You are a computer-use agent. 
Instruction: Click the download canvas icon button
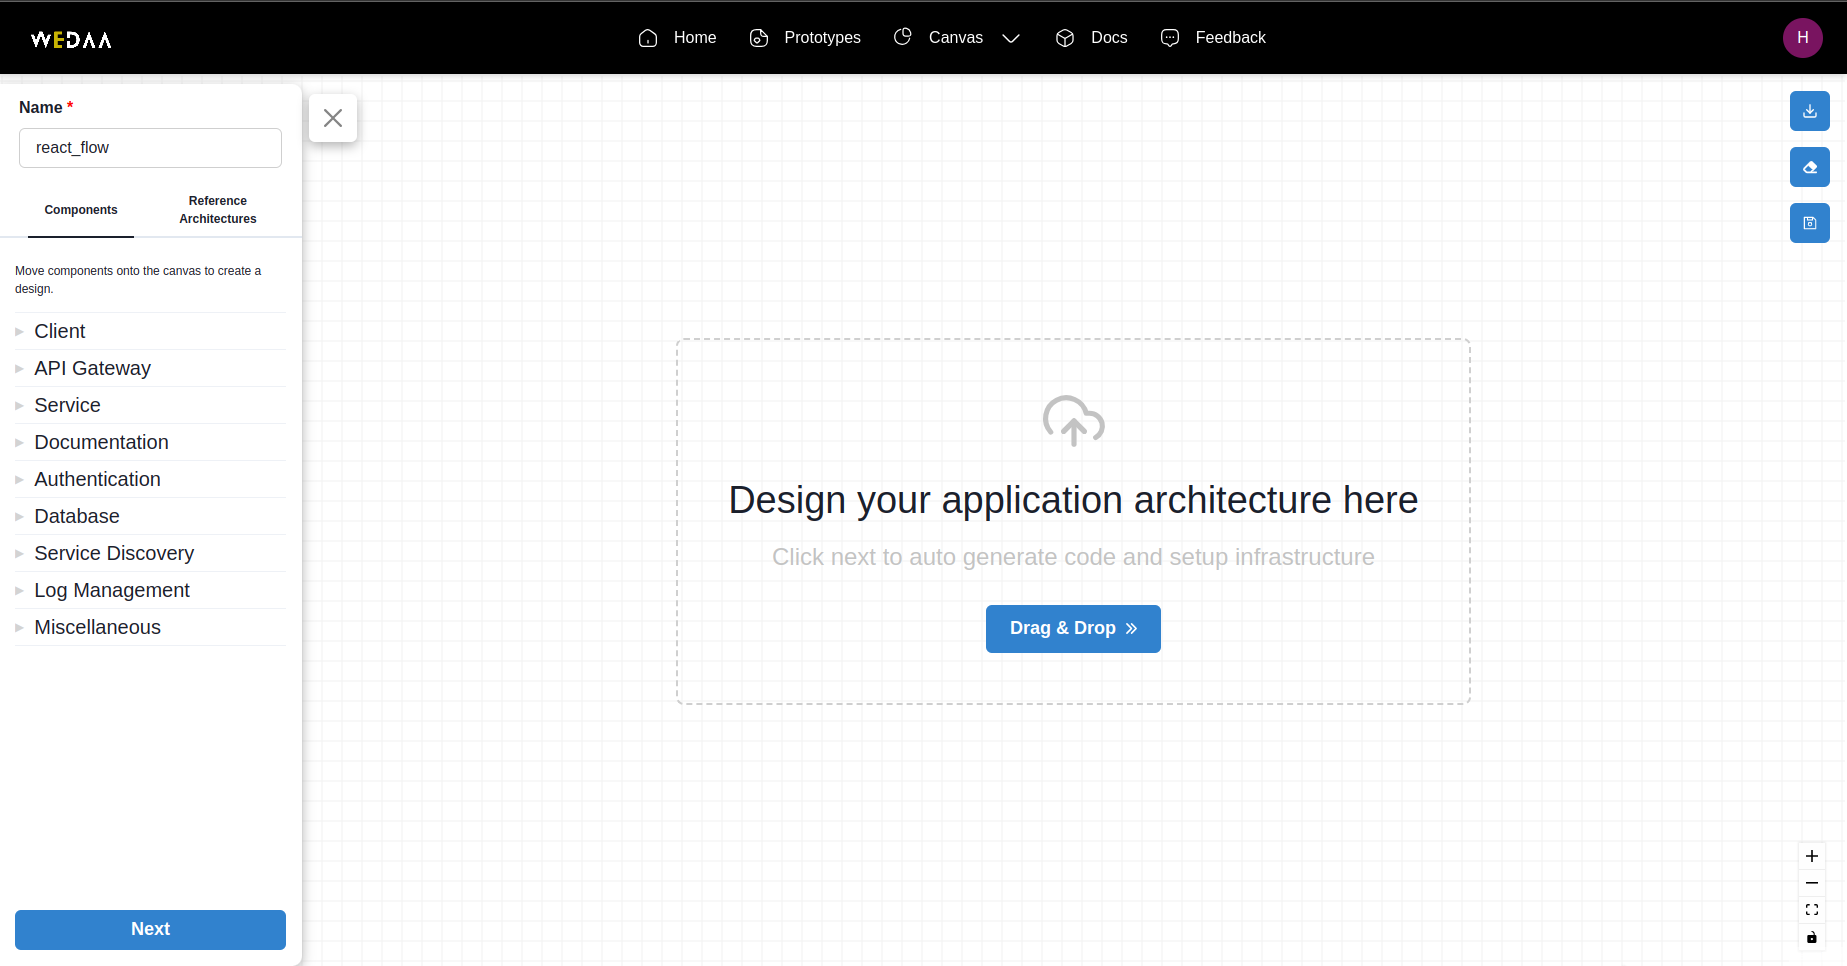point(1810,111)
